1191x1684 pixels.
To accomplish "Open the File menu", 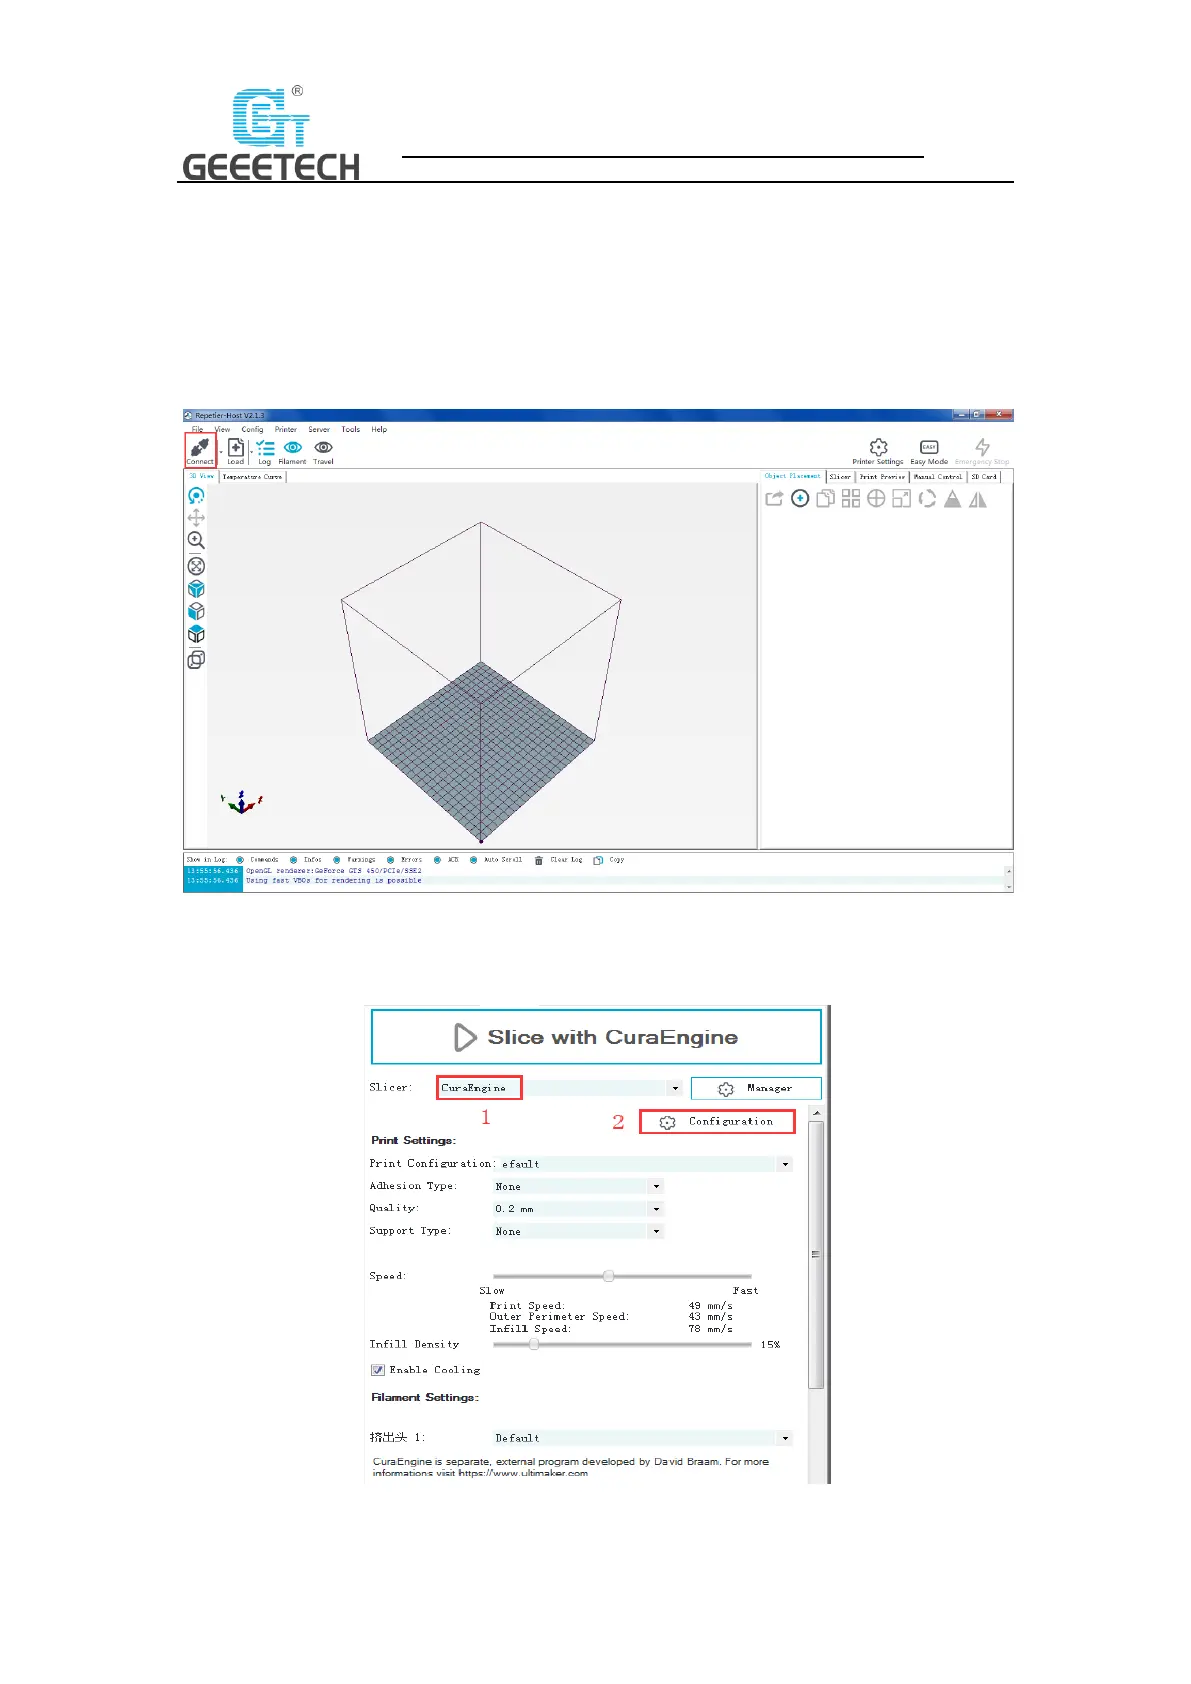I will point(197,429).
